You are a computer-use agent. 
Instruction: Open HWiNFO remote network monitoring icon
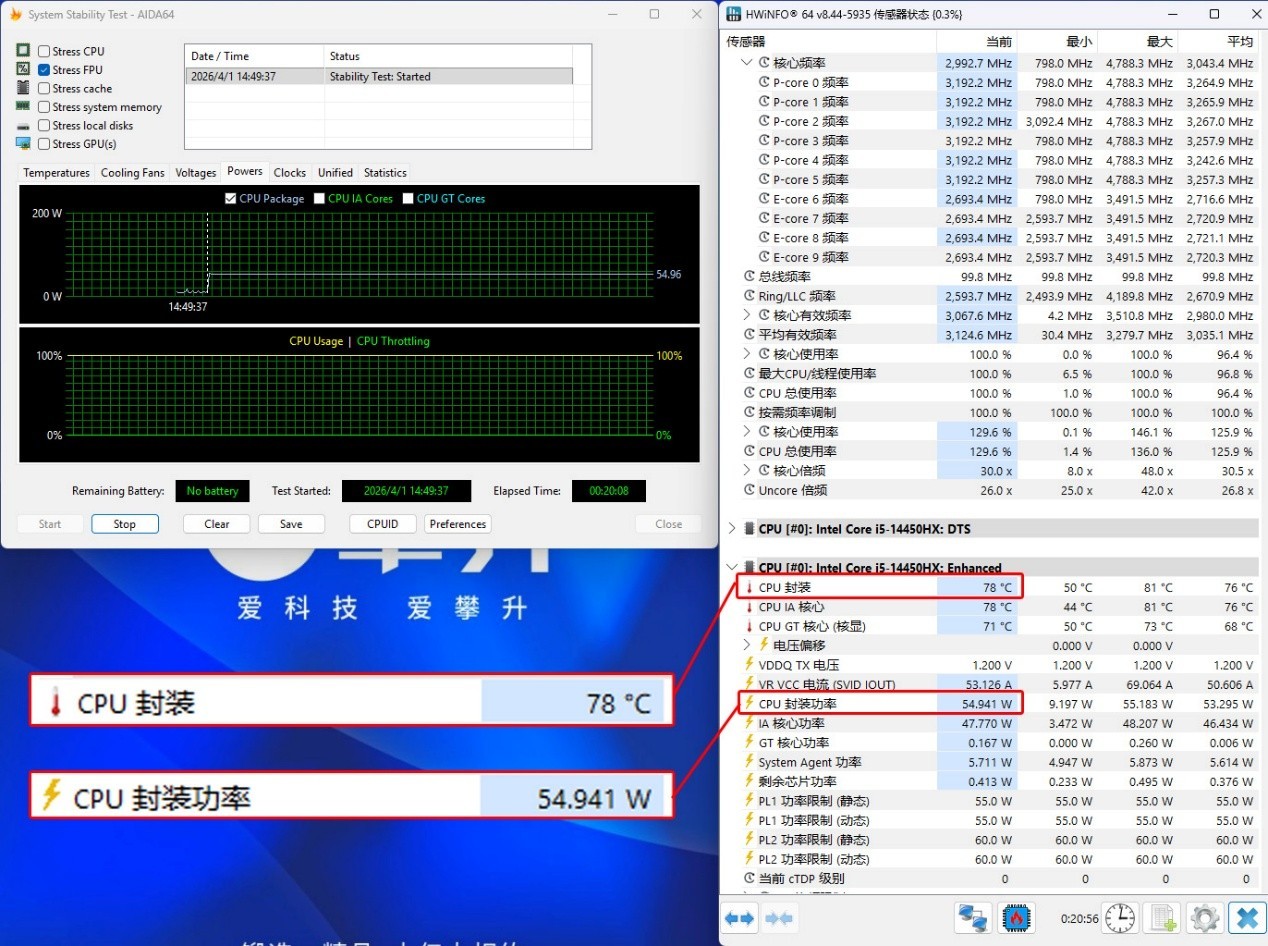click(x=973, y=918)
